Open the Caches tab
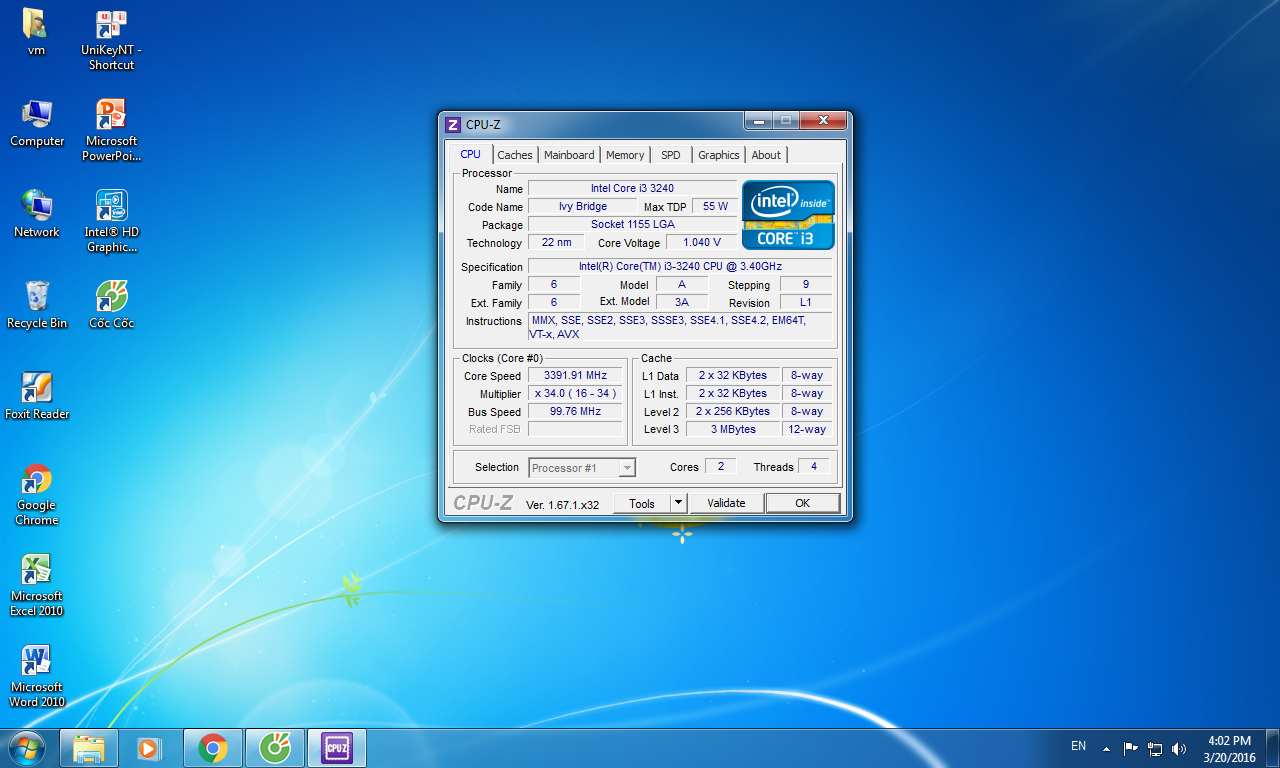This screenshot has height=768, width=1280. 515,155
